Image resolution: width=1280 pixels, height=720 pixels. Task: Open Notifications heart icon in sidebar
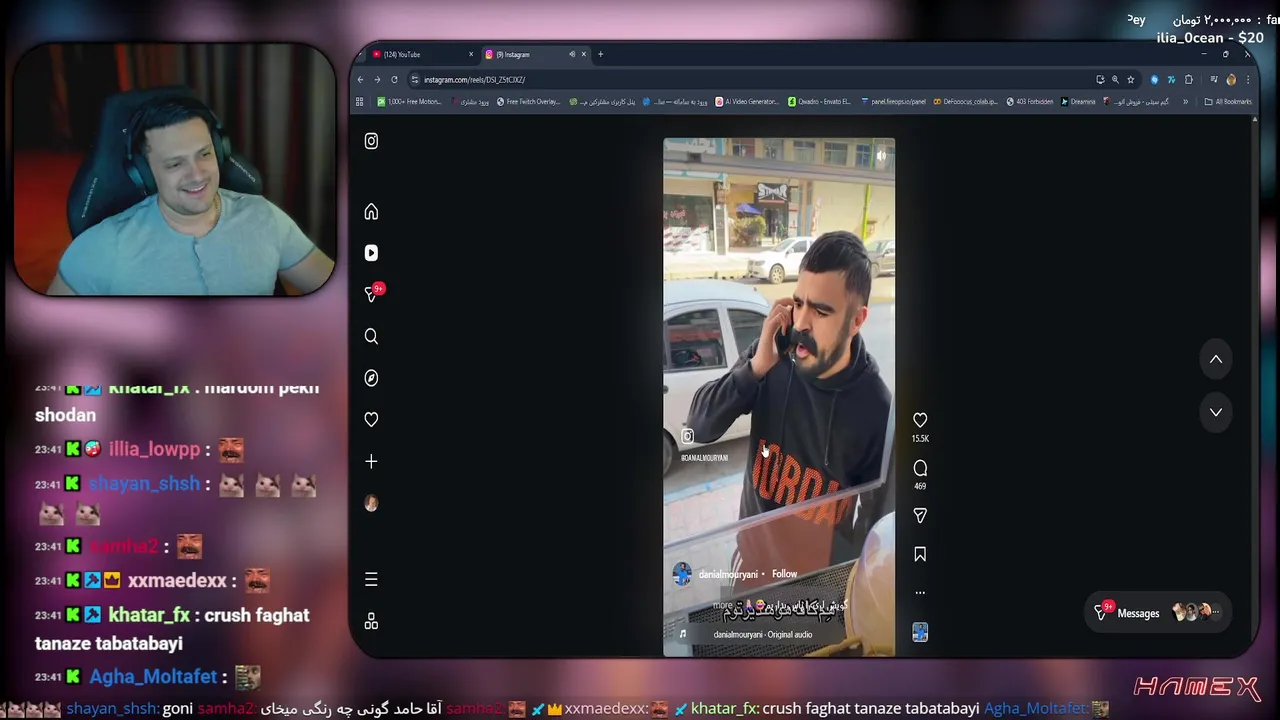pyautogui.click(x=371, y=419)
